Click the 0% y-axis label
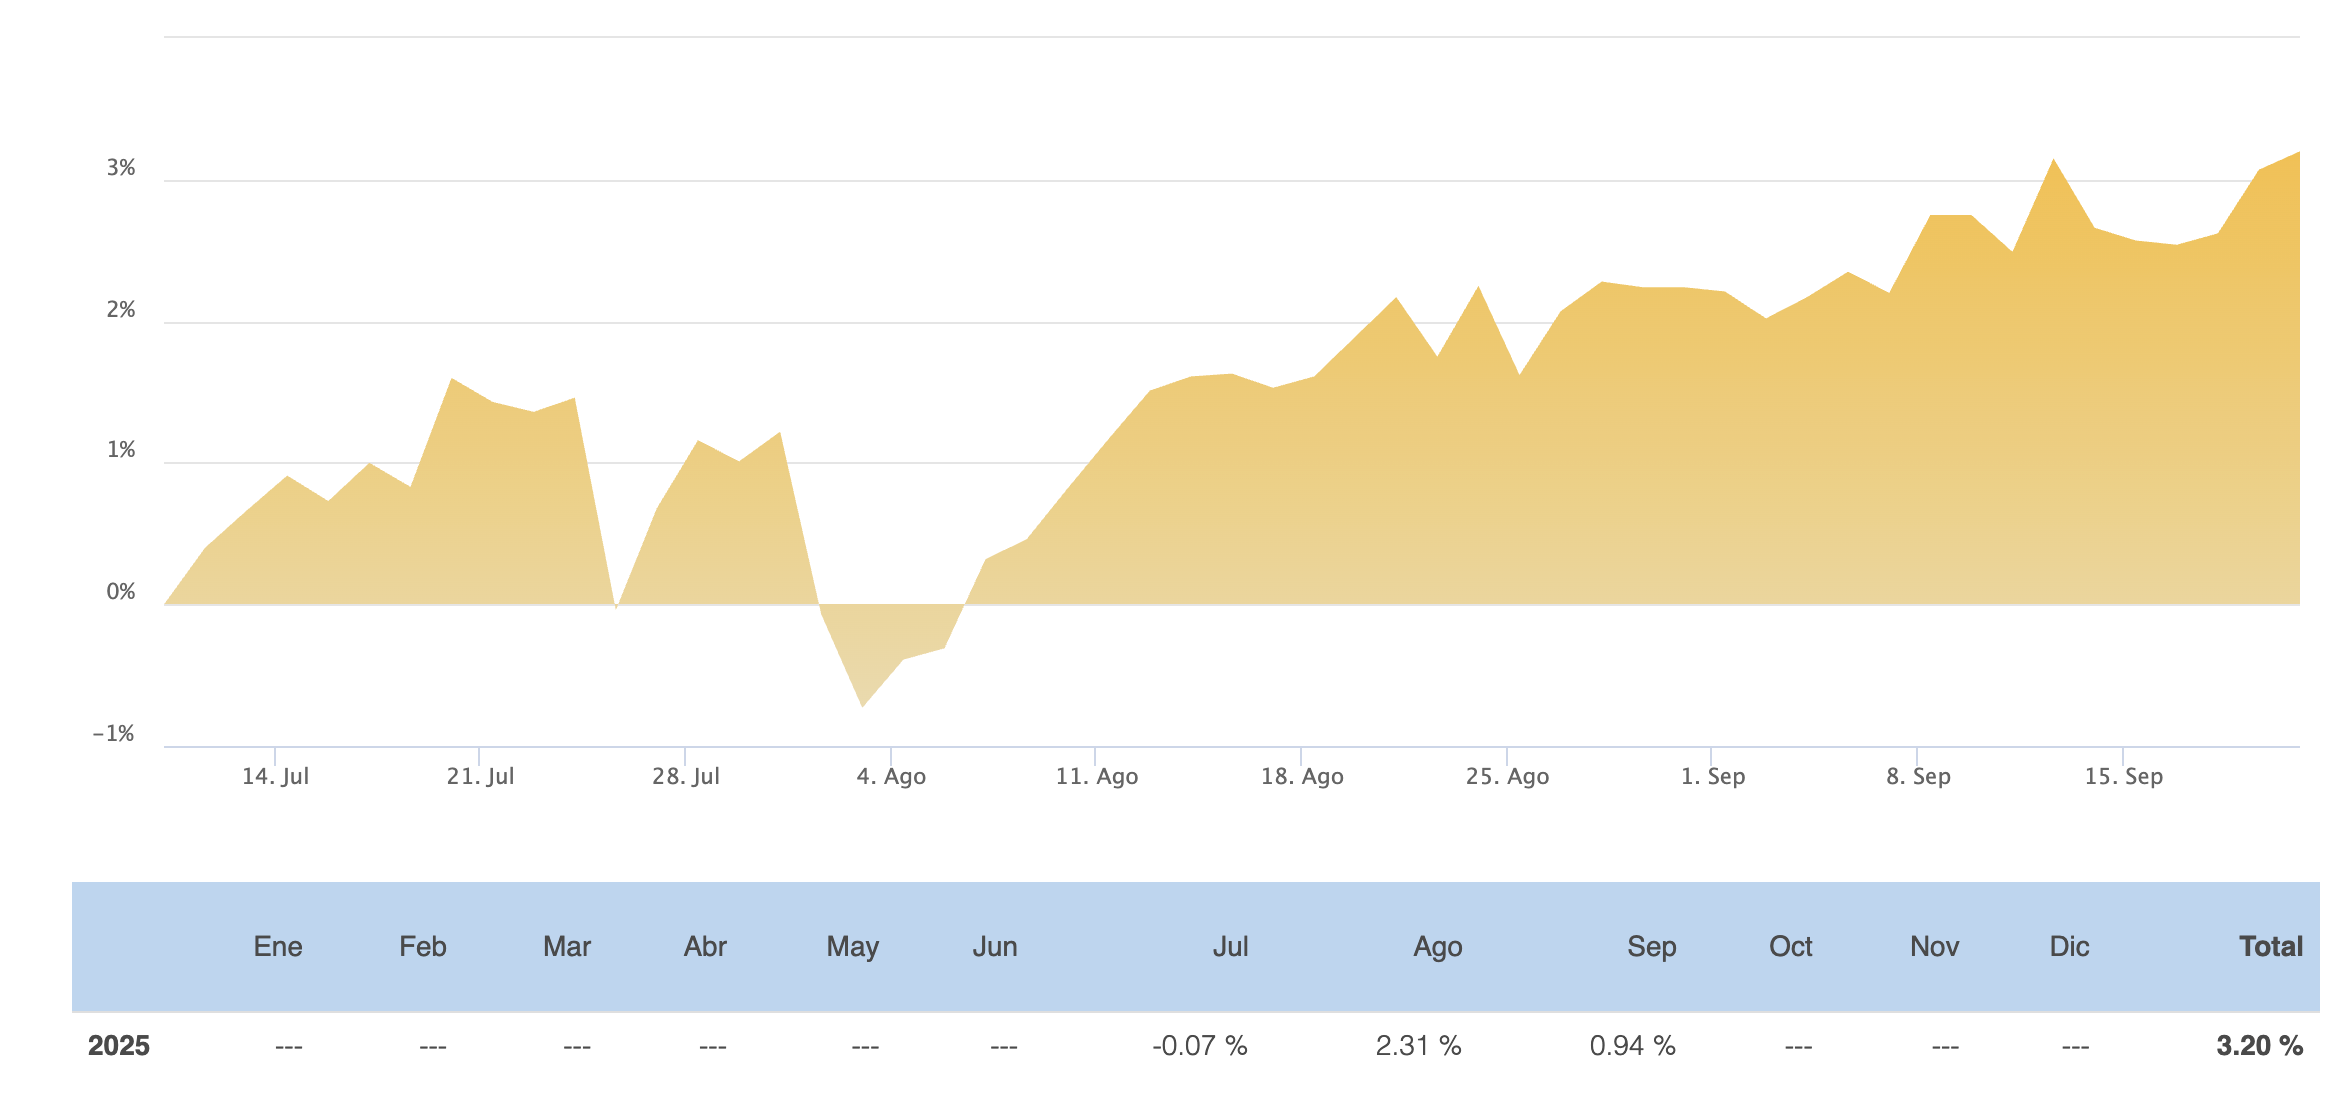 (121, 592)
